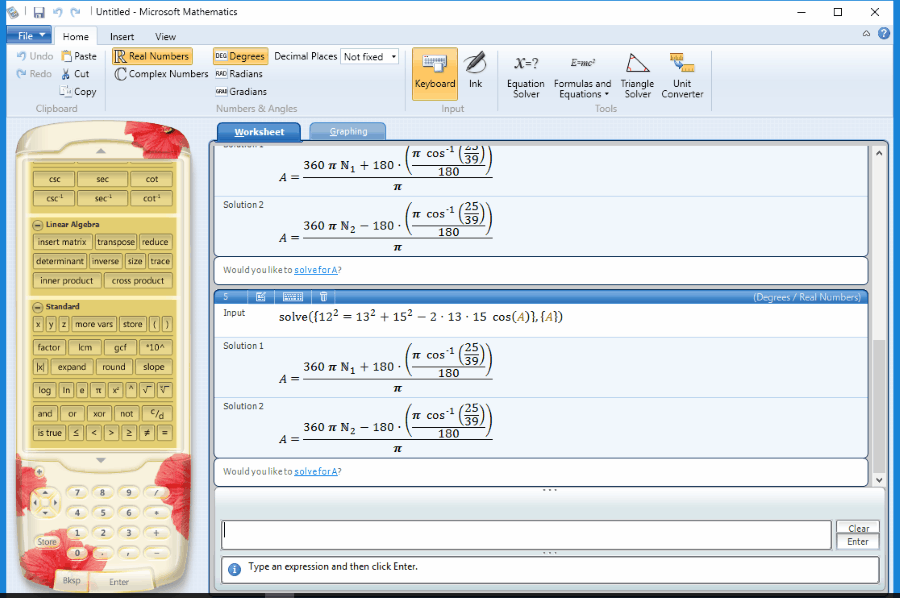
Task: Select Keyboard input mode
Action: [435, 73]
